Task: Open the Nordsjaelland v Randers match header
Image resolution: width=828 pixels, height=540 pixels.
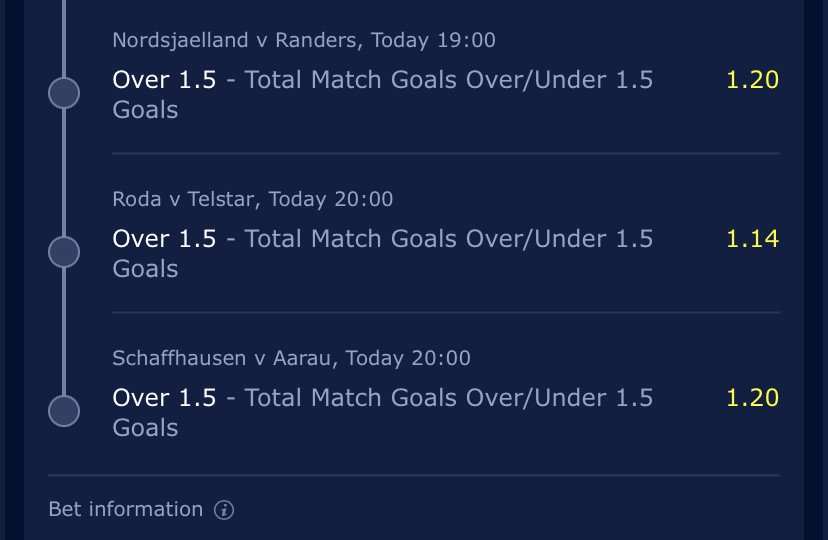Action: click(x=304, y=40)
